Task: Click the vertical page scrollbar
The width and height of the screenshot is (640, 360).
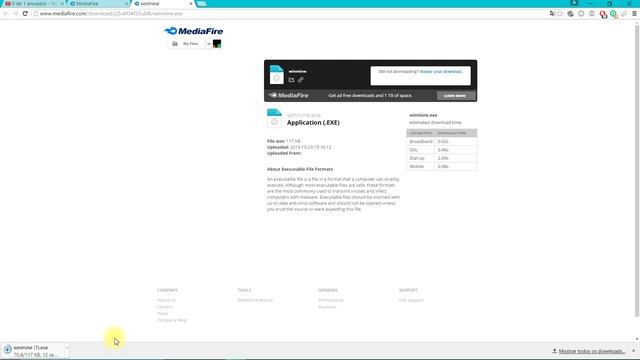Action: (637, 171)
